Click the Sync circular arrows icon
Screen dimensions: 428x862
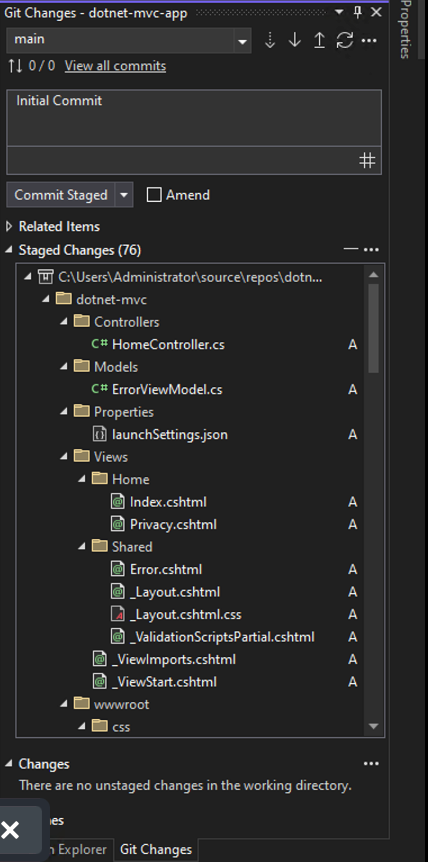pos(344,40)
